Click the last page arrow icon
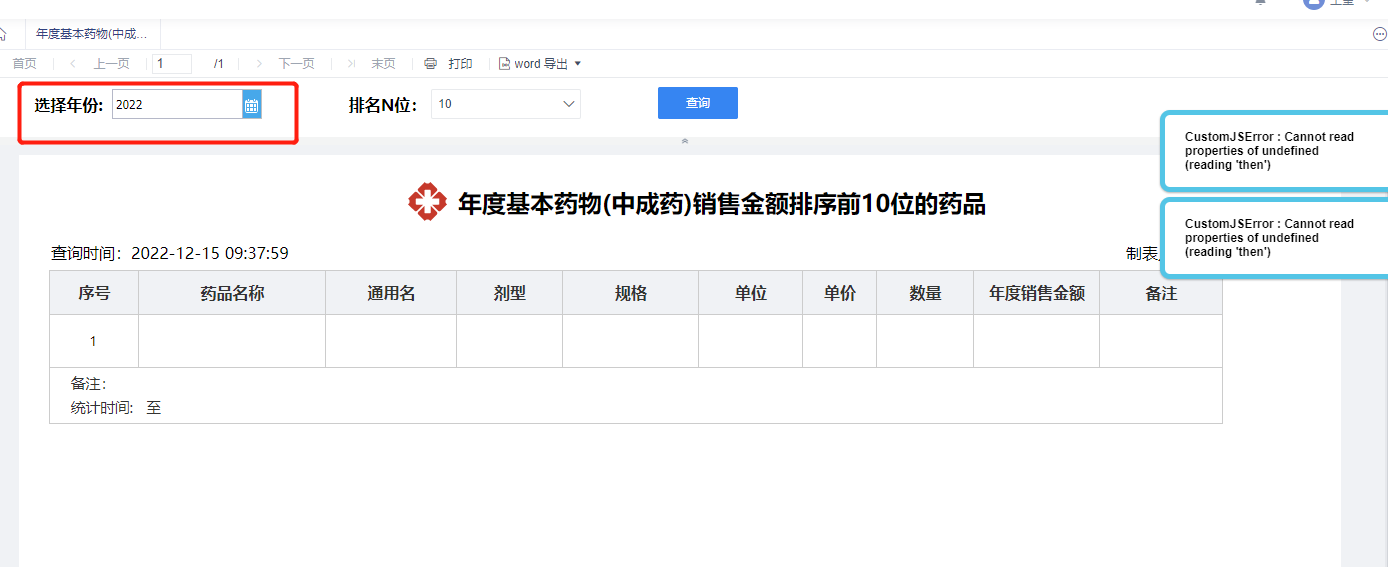This screenshot has height=567, width=1388. pos(351,64)
